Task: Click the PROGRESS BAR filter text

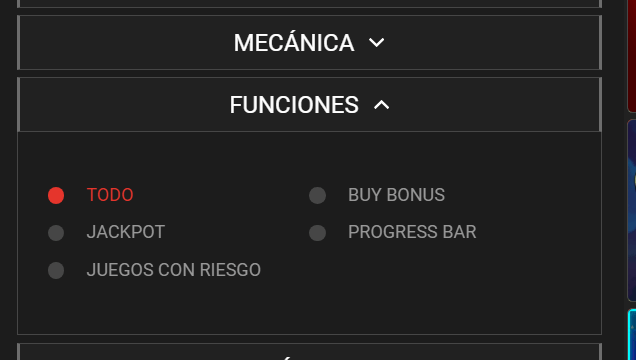Action: [412, 232]
